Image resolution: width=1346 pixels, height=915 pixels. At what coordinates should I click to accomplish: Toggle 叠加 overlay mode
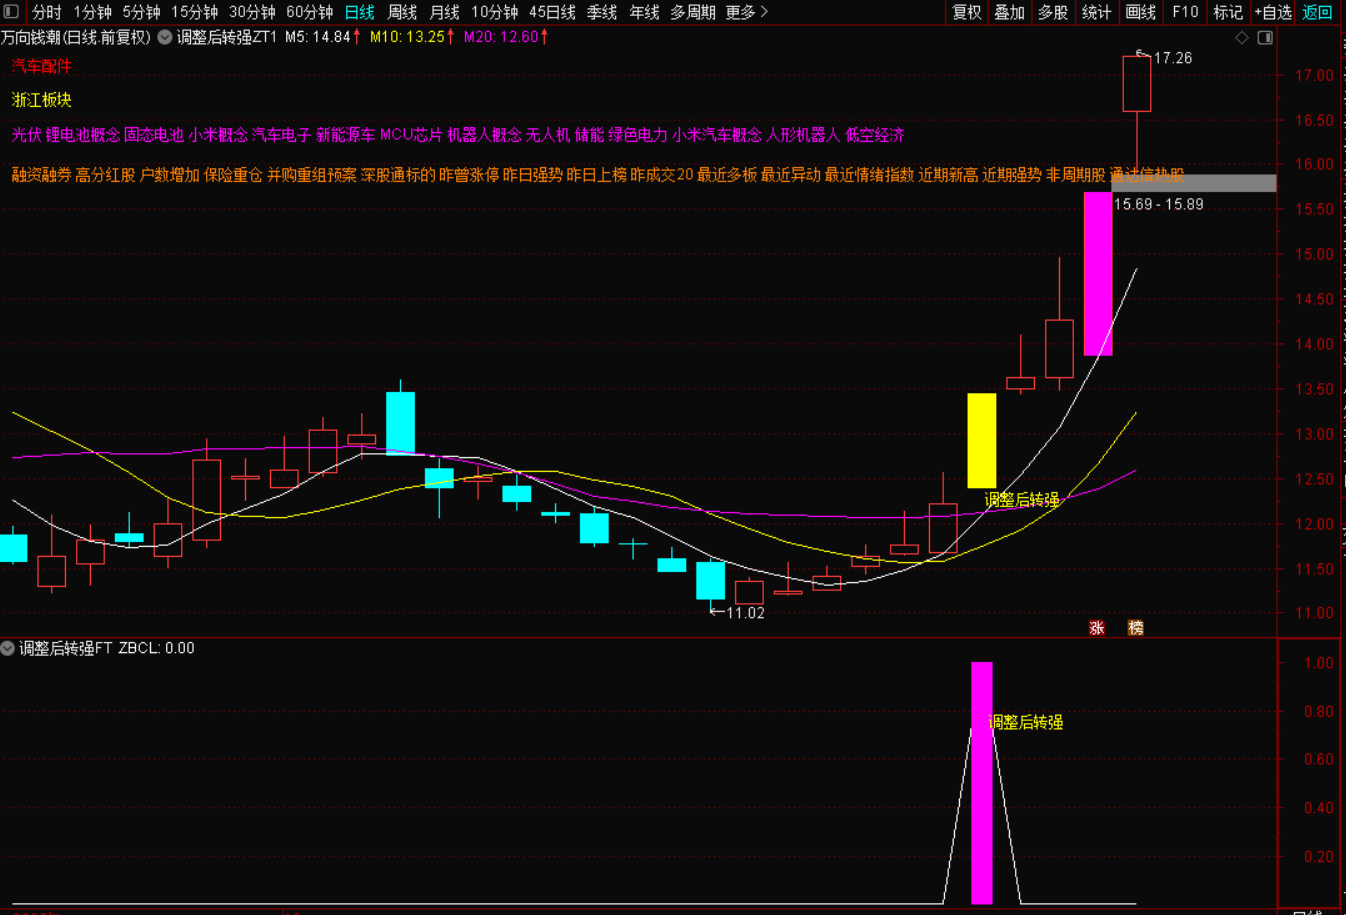pos(1009,12)
